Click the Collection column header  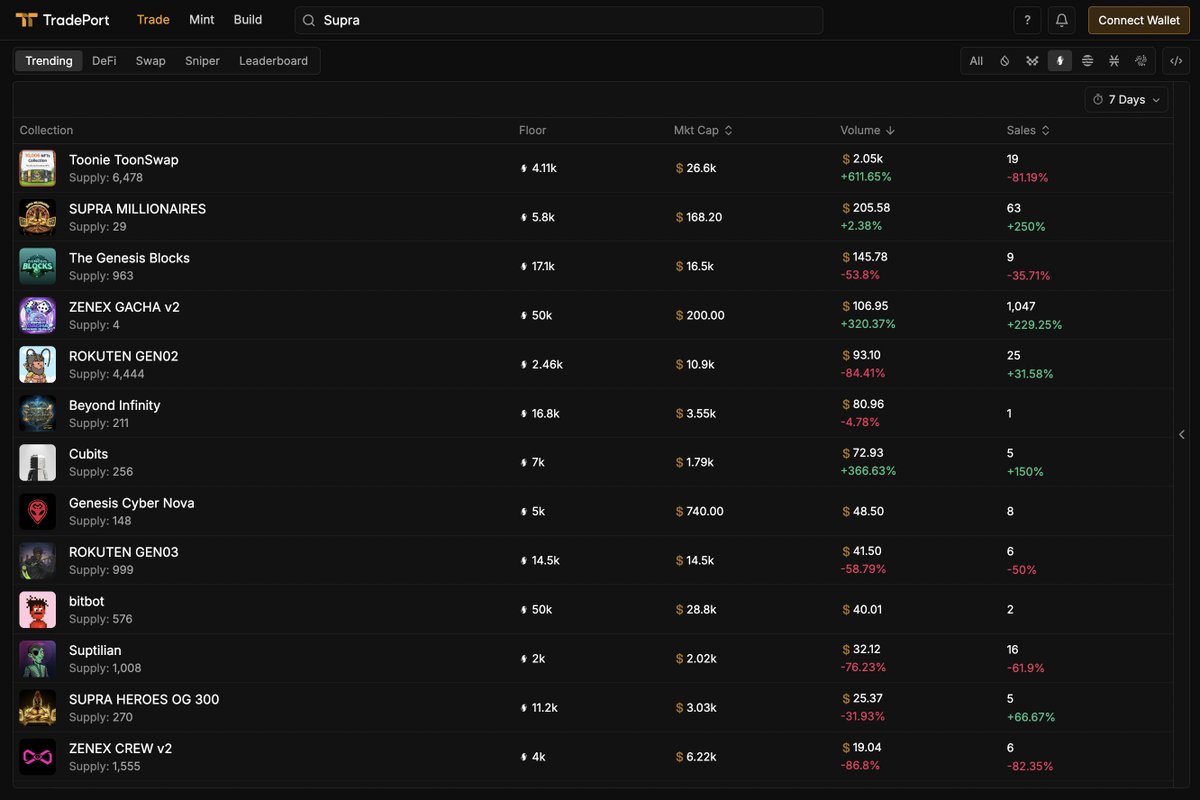click(x=46, y=130)
